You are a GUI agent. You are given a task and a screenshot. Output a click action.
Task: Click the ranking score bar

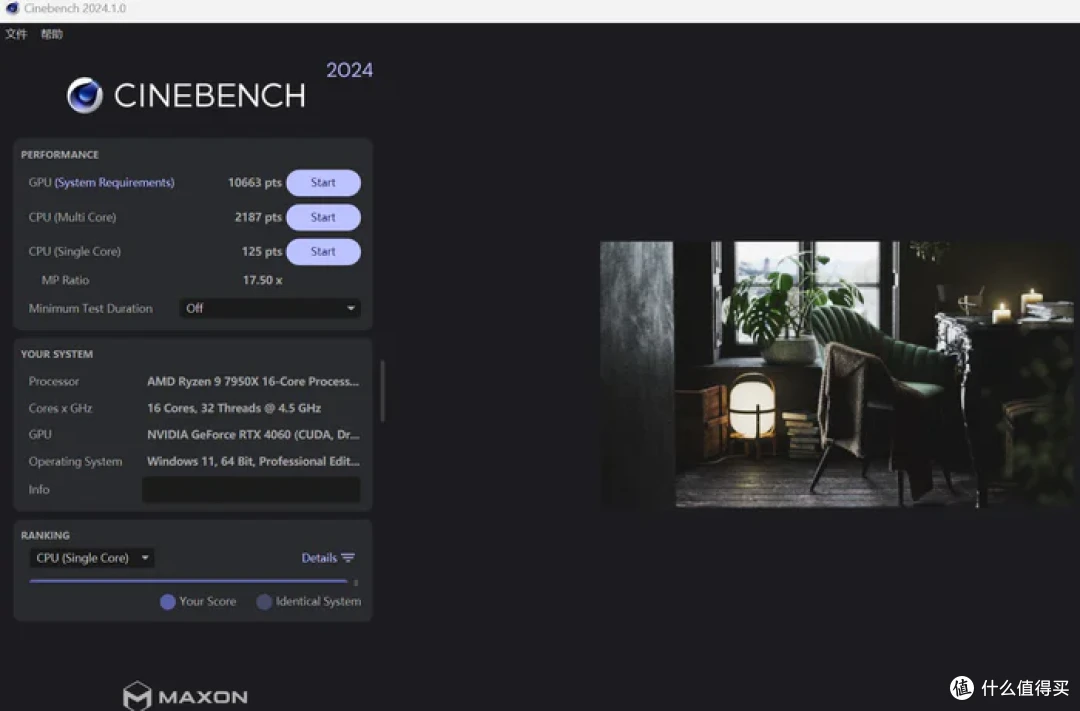[188, 581]
